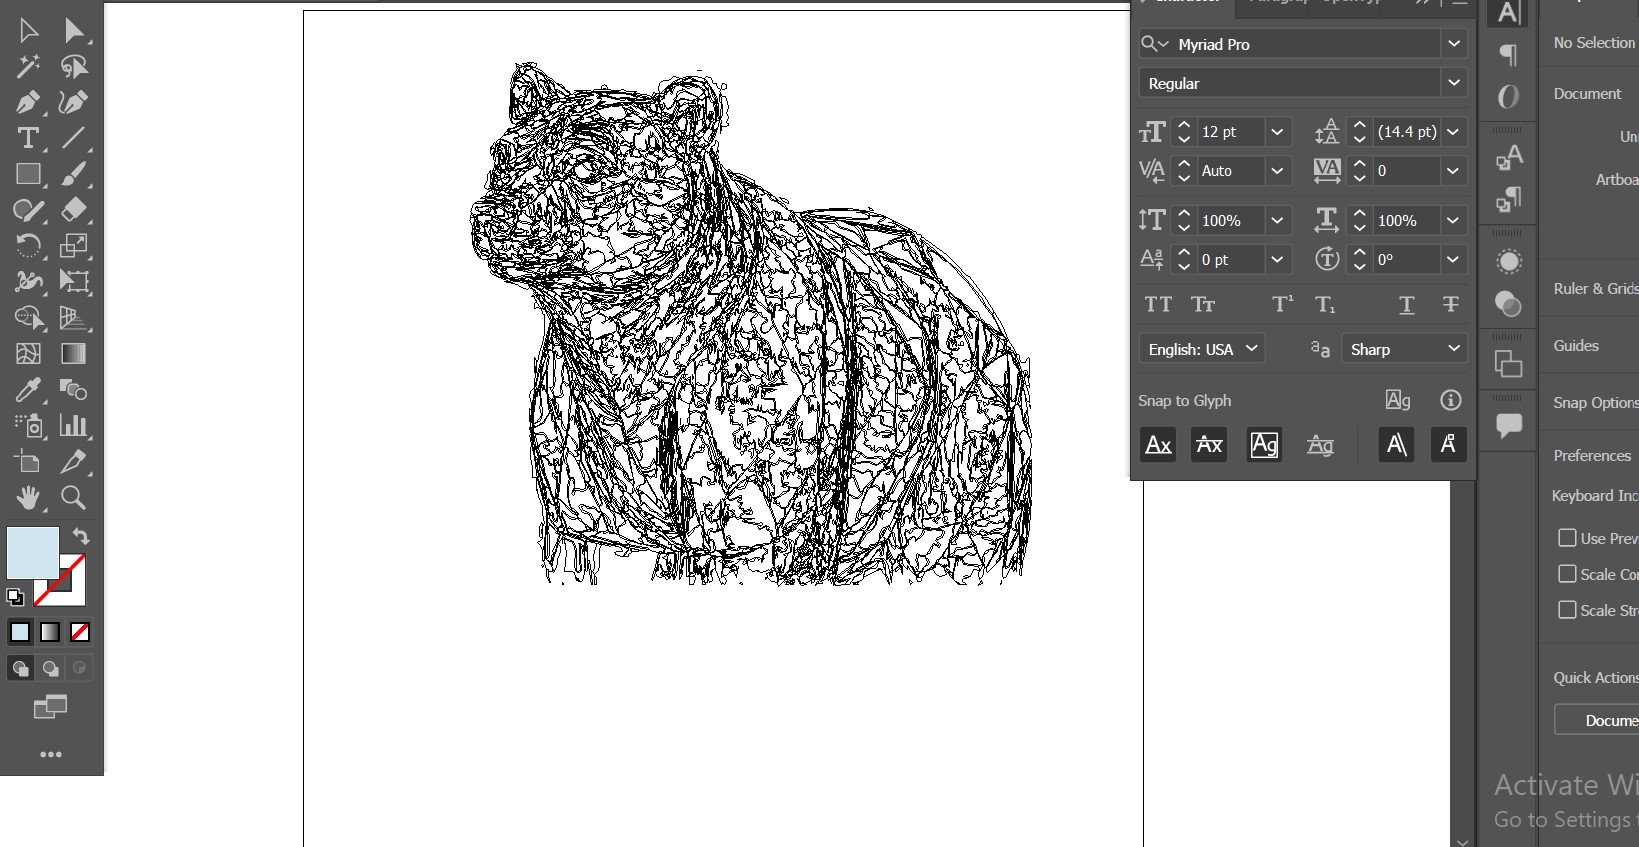Open the English: USA language dropdown

coord(1202,349)
